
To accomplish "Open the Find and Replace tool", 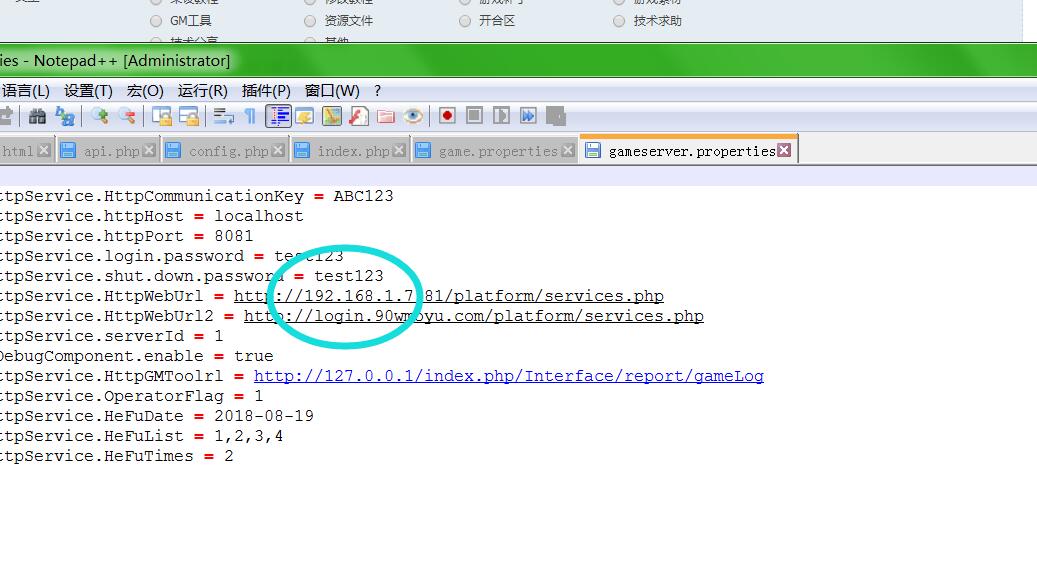I will click(65, 116).
